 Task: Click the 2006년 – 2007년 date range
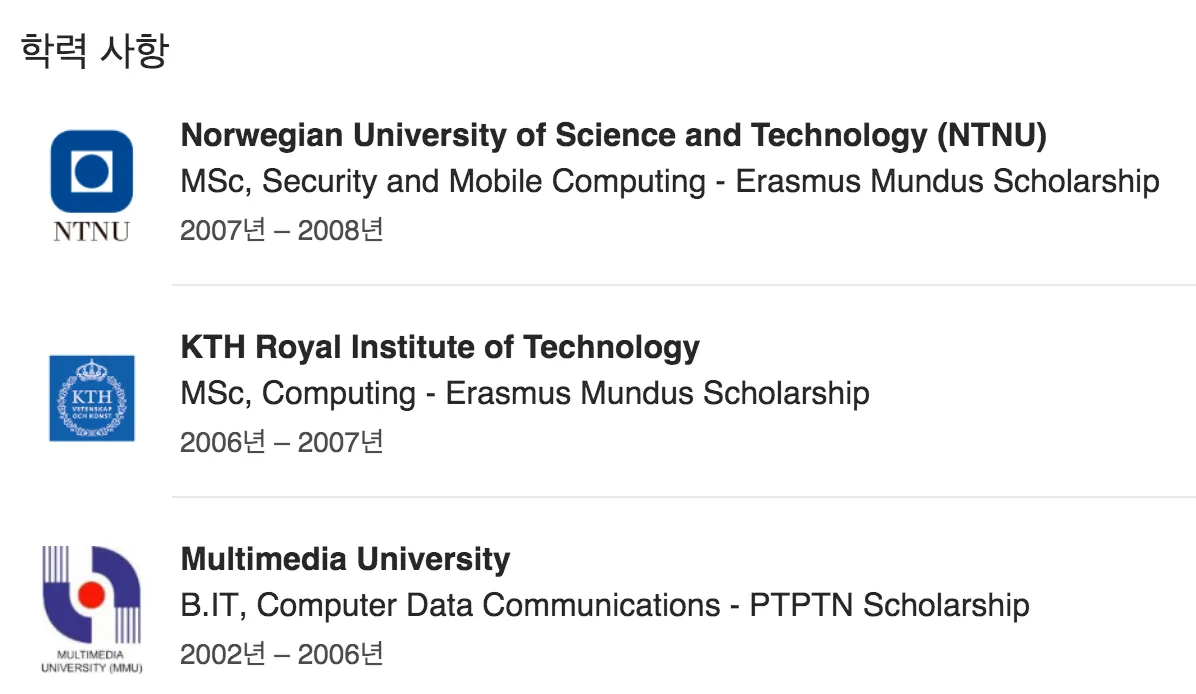[281, 442]
